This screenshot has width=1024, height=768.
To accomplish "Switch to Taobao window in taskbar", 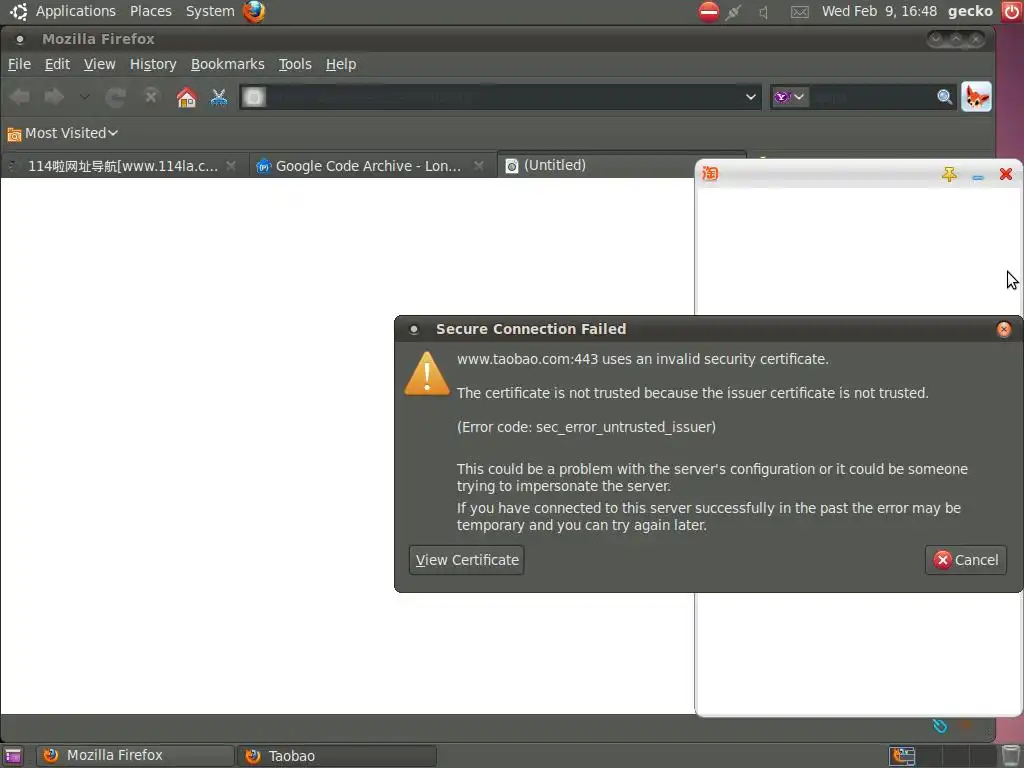I will pyautogui.click(x=338, y=756).
